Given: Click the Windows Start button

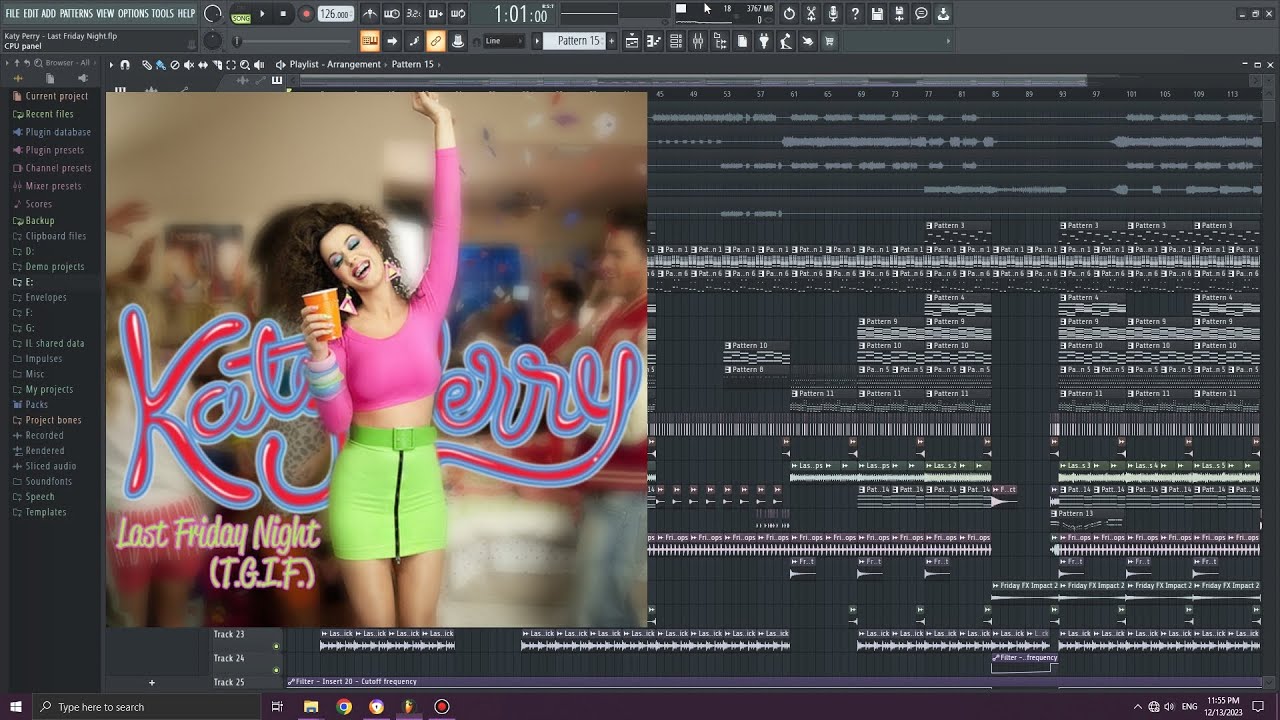Looking at the screenshot, I should click(15, 707).
